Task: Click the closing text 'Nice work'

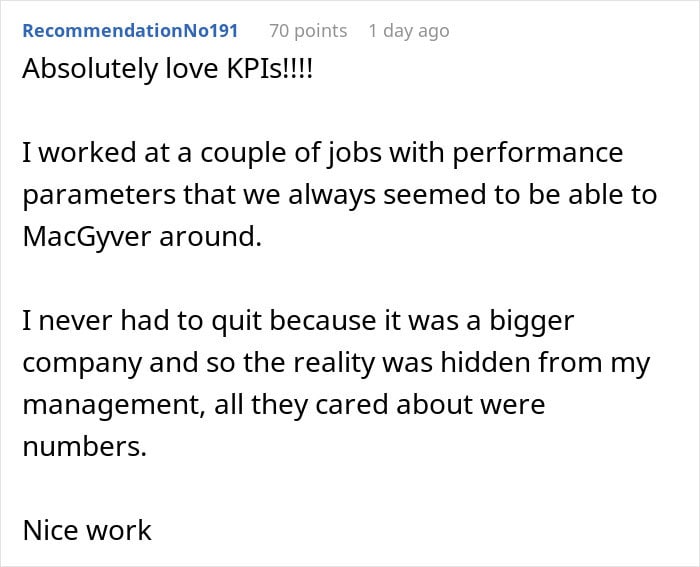Action: point(87,530)
